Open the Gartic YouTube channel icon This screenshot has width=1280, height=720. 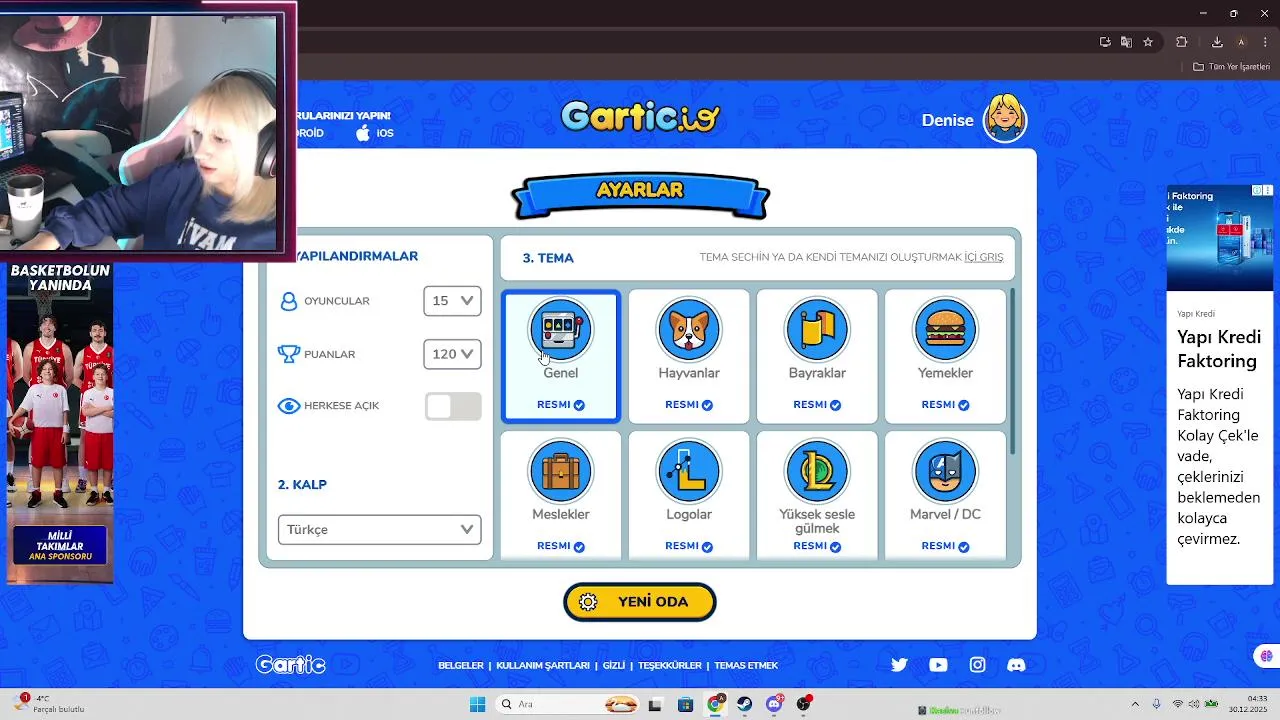(938, 665)
